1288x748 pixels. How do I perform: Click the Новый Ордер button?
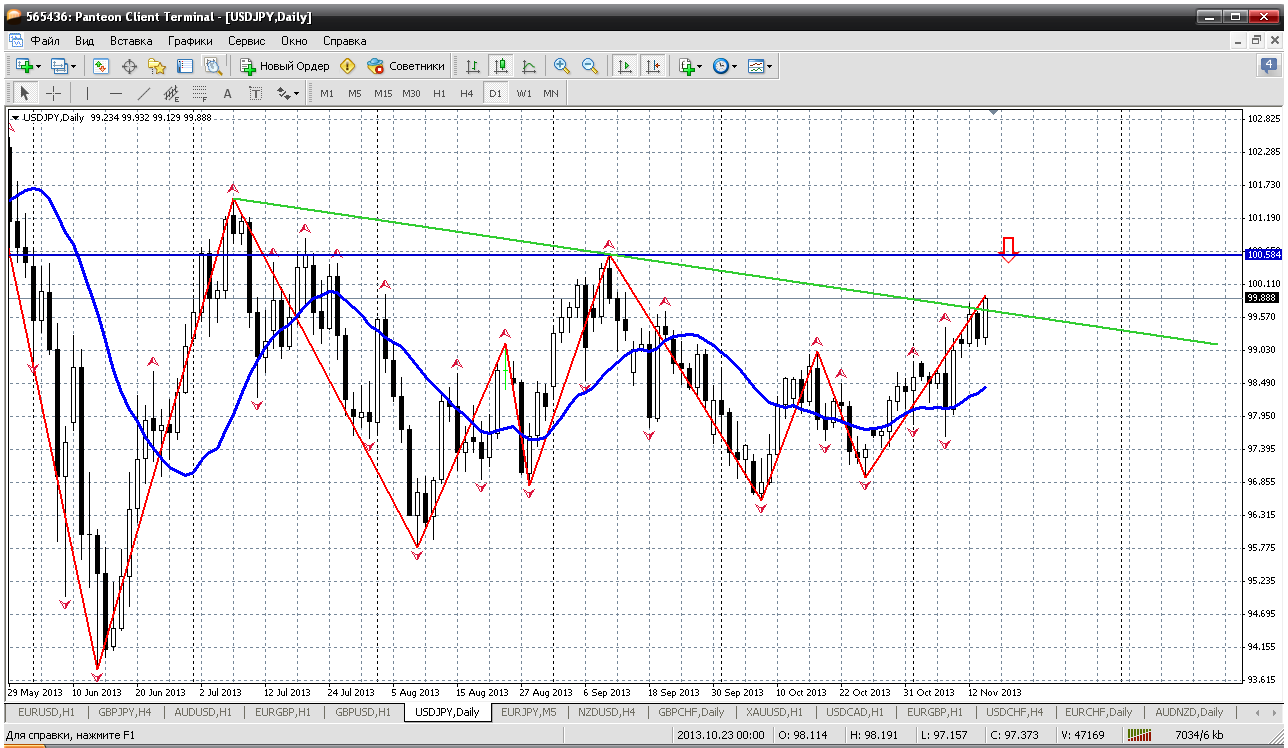(x=285, y=66)
